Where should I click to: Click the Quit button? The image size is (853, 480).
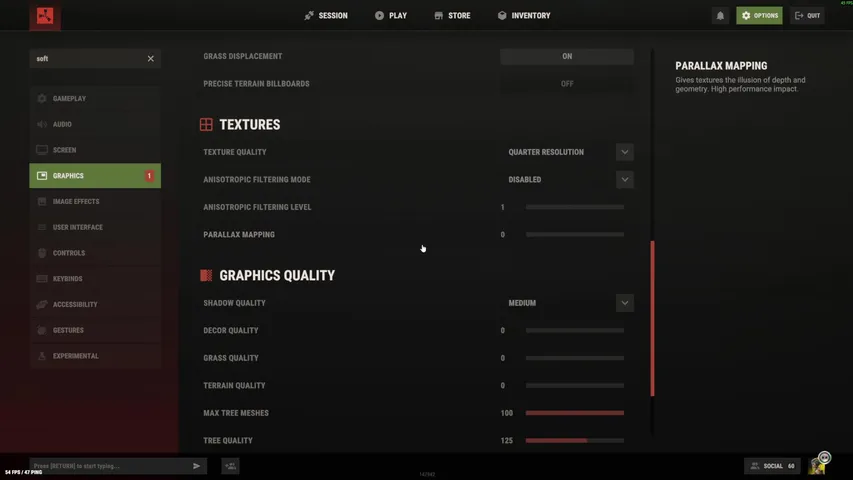[x=807, y=16]
